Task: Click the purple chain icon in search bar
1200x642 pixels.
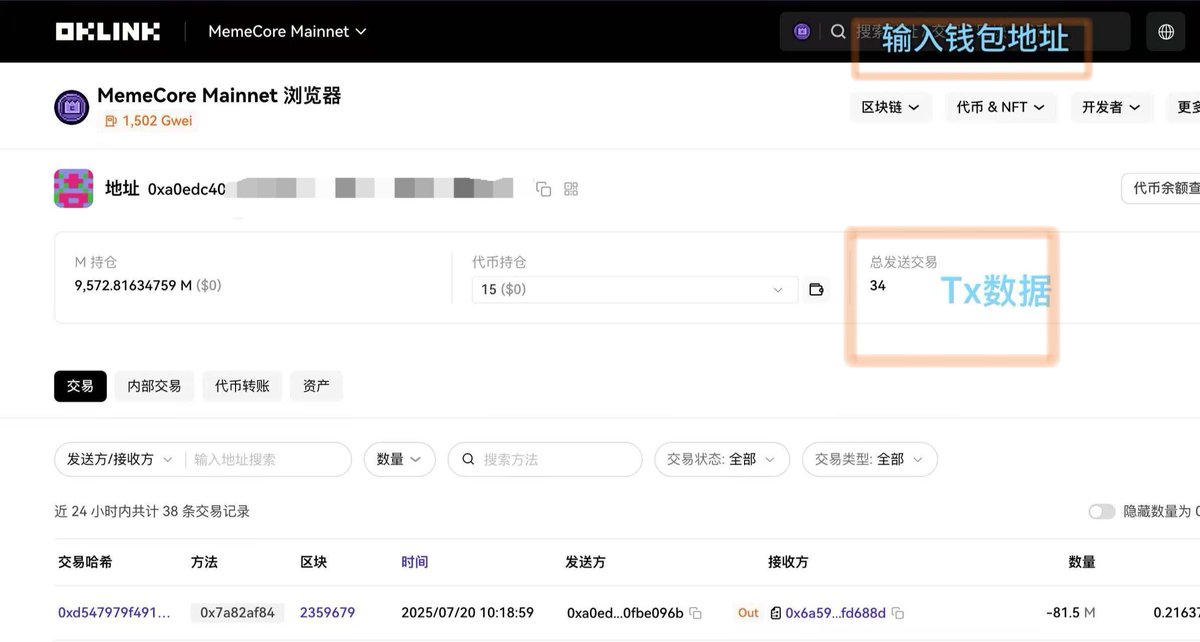Action: [802, 31]
